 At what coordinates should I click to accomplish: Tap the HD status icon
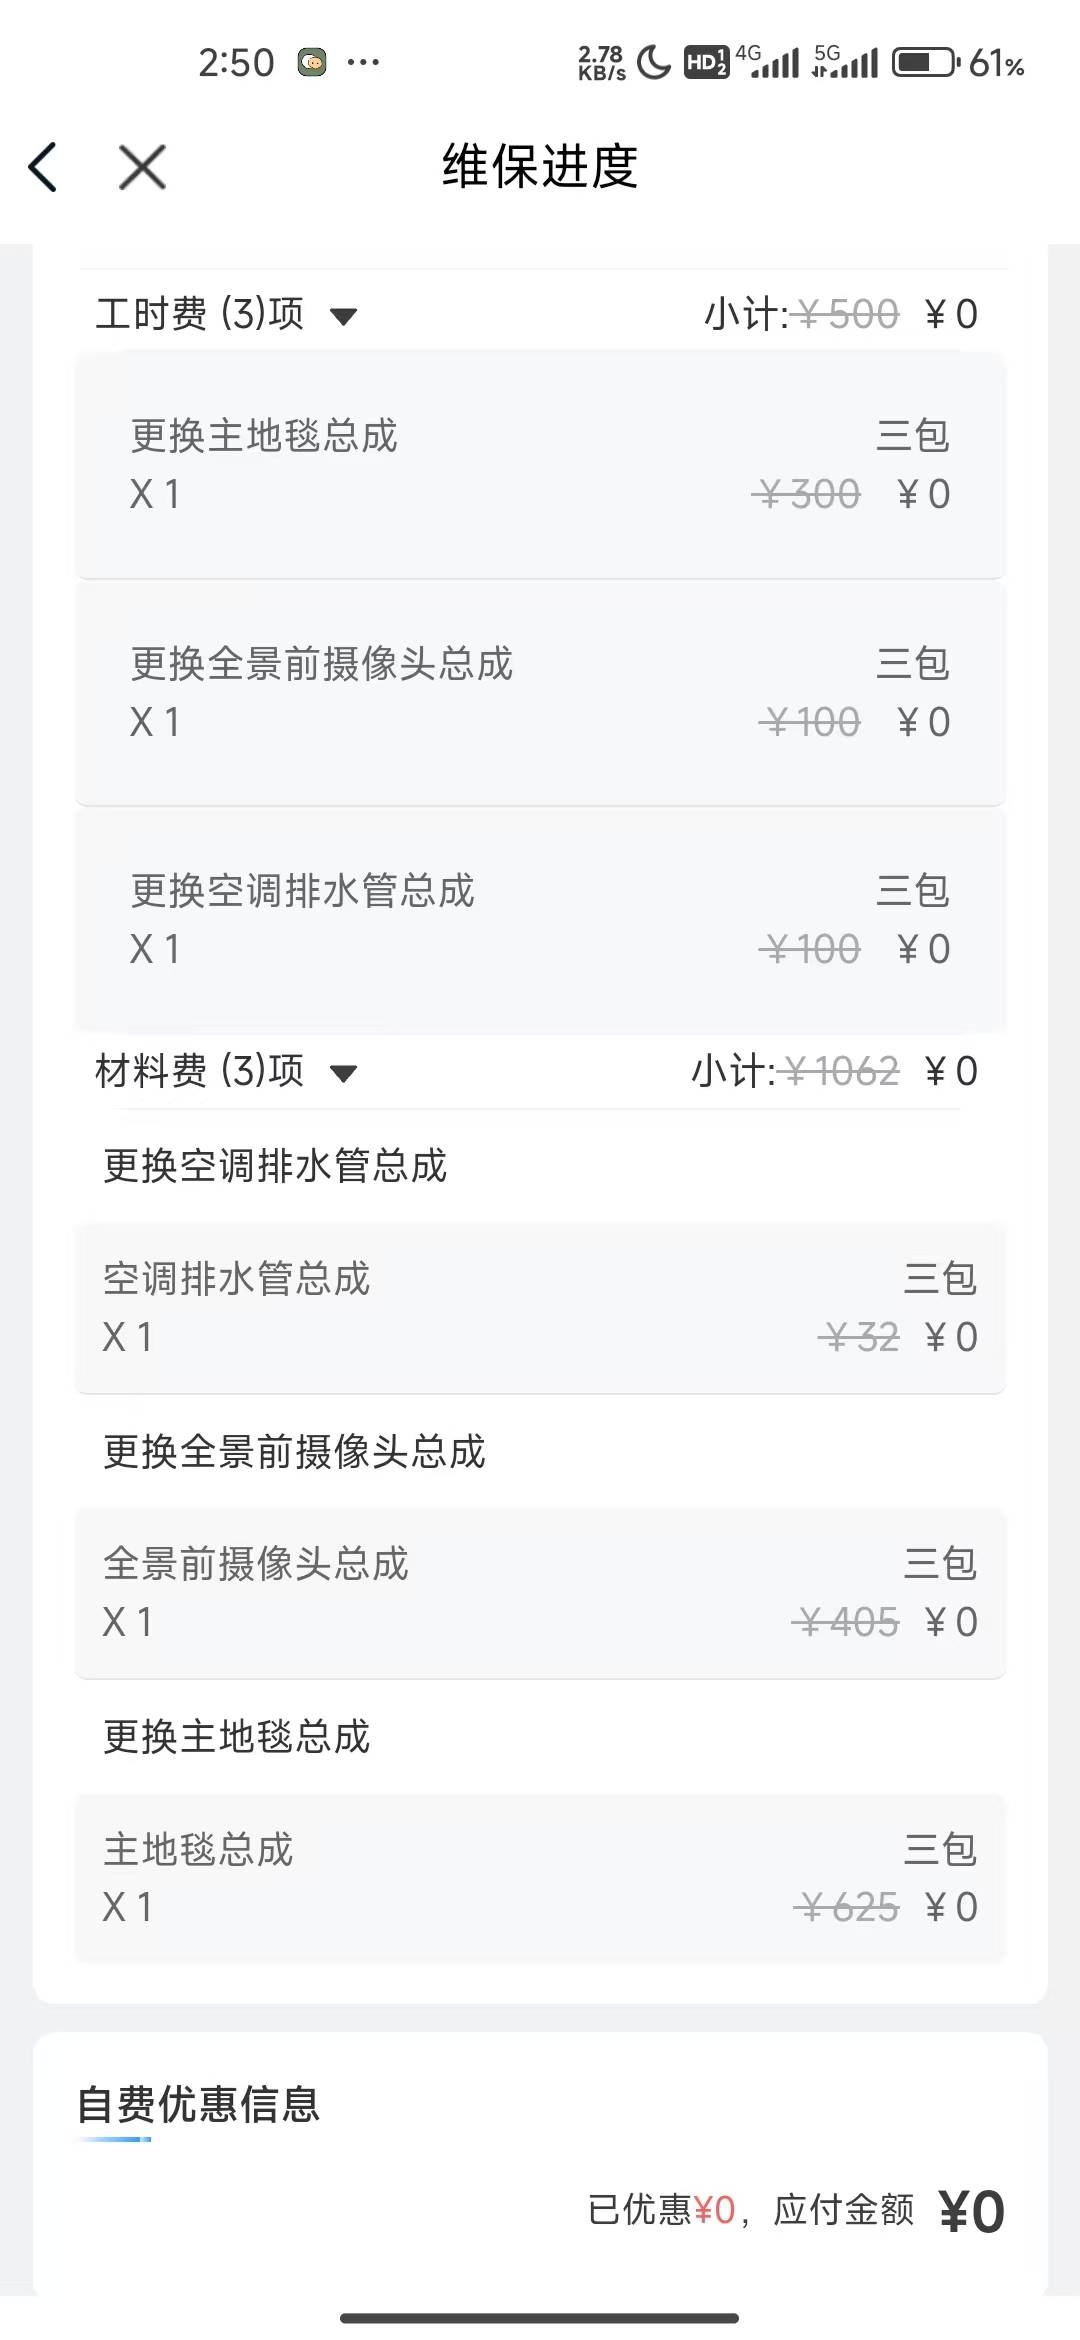tap(706, 63)
